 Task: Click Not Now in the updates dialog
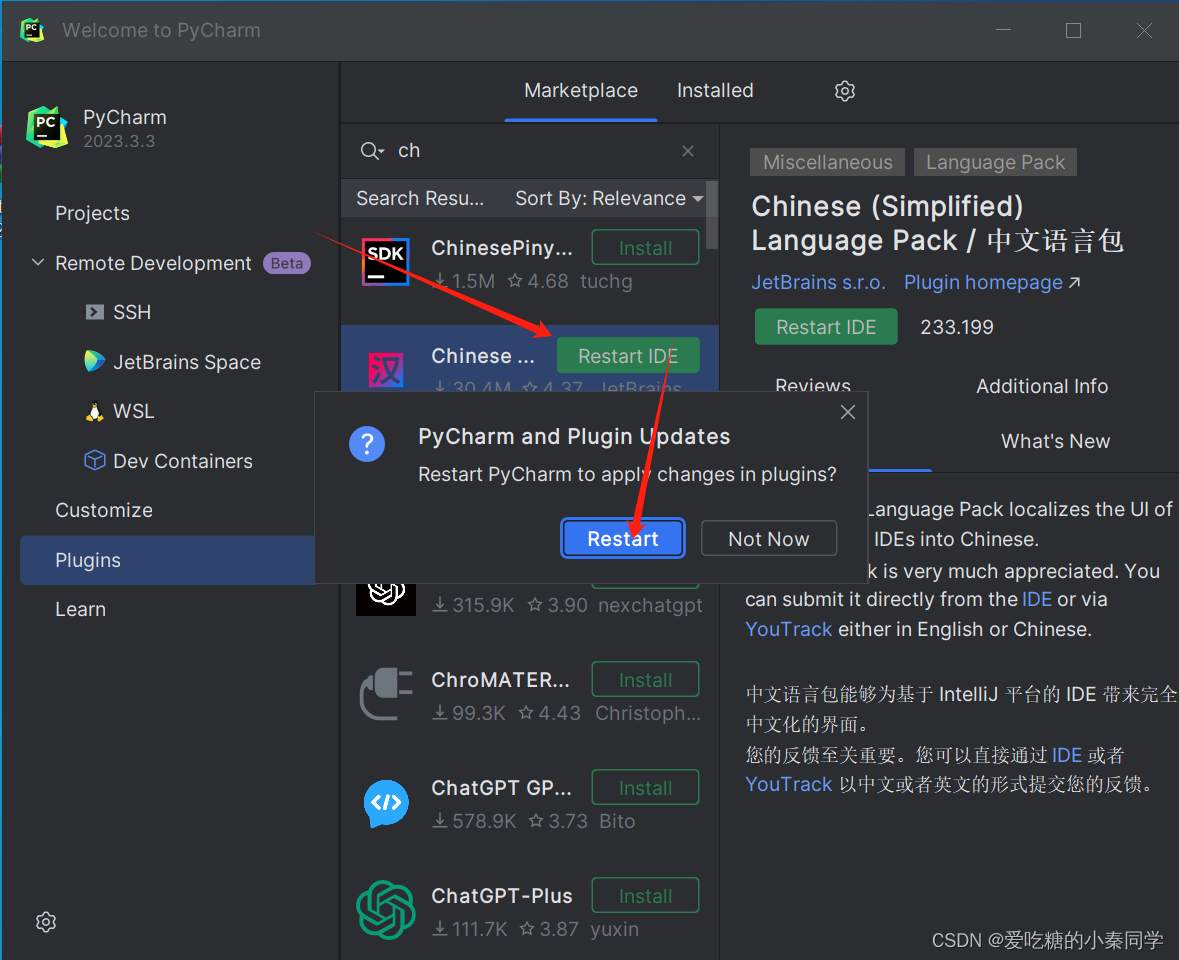coord(768,538)
